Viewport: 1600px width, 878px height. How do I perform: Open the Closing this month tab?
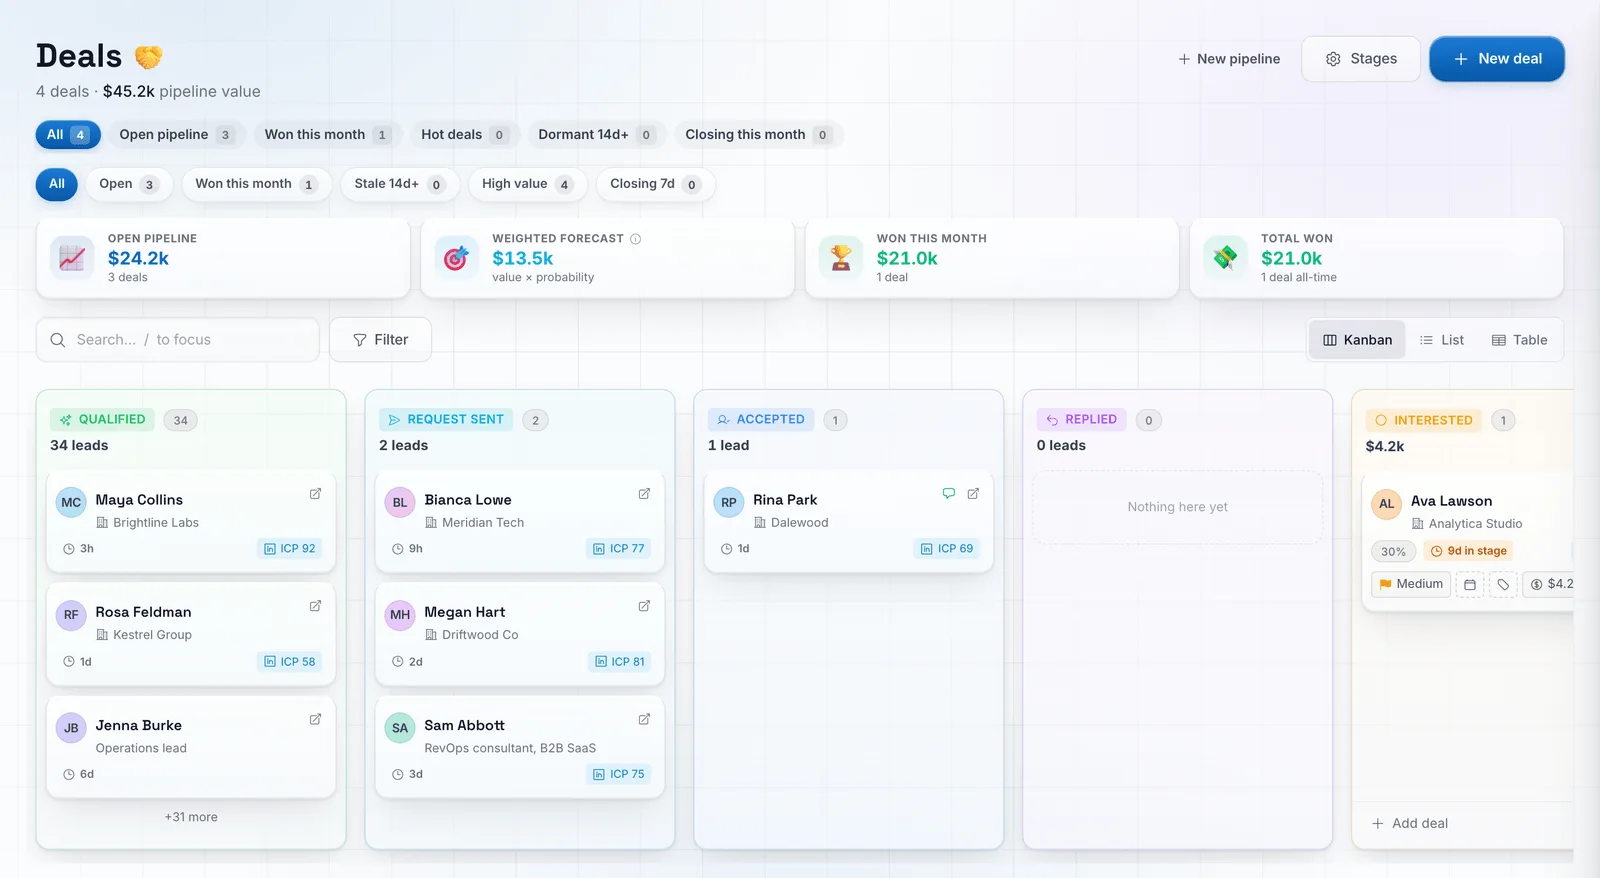click(x=758, y=135)
